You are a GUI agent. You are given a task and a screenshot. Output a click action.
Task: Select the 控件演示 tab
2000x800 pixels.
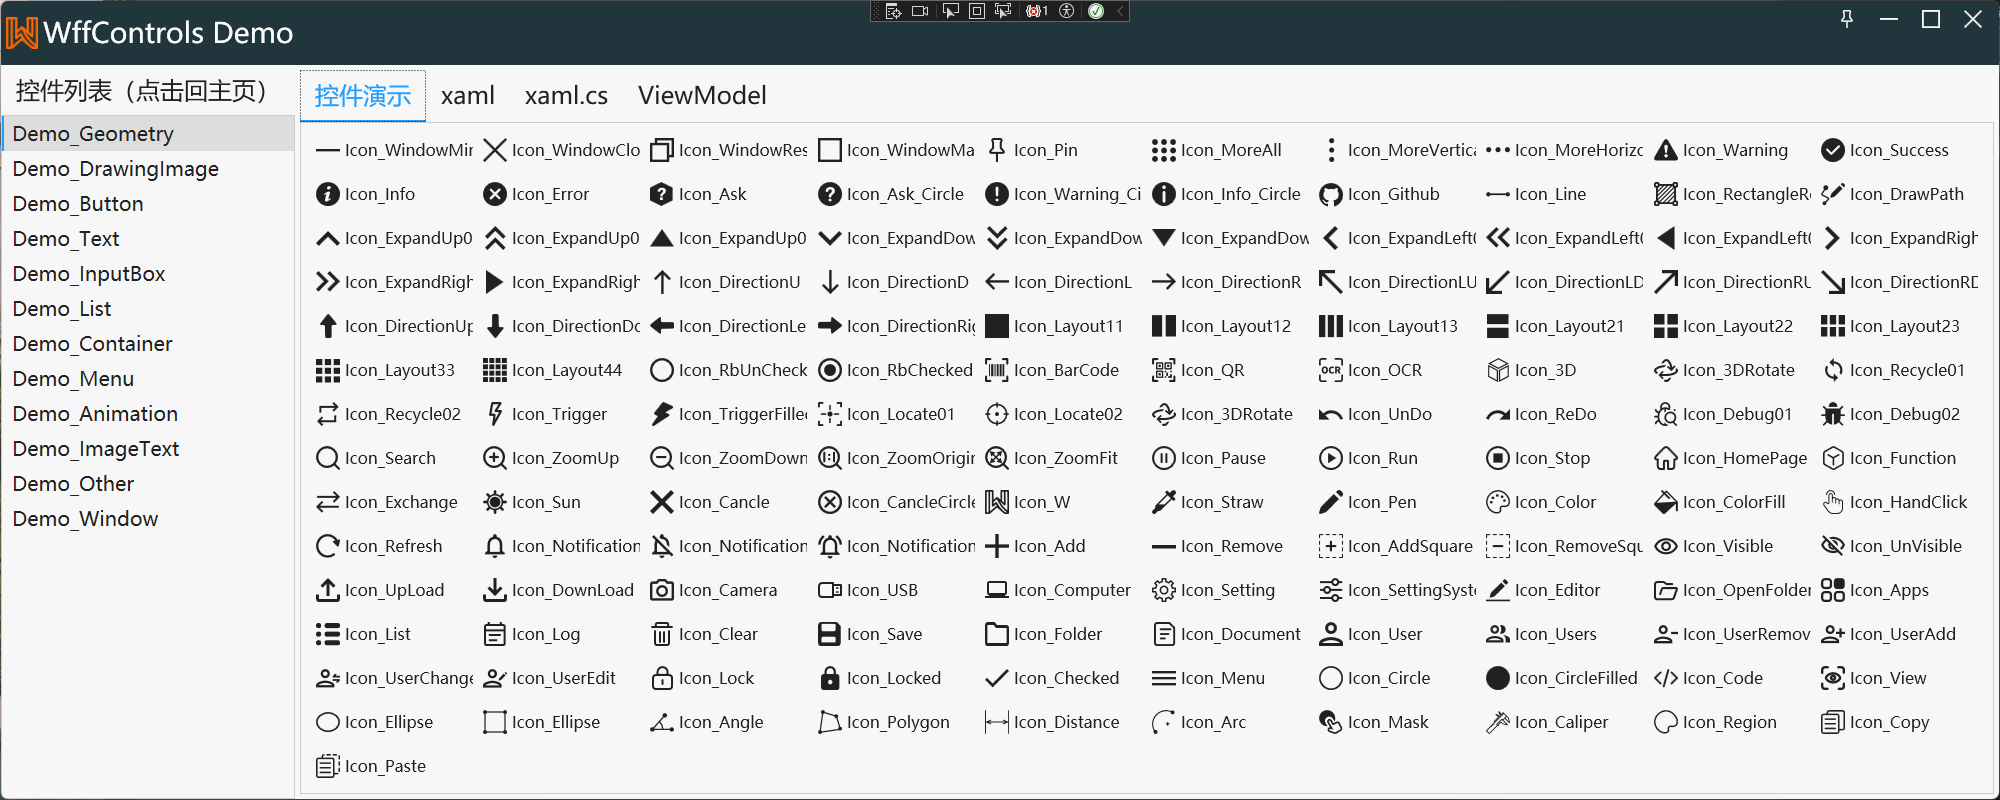[x=363, y=96]
